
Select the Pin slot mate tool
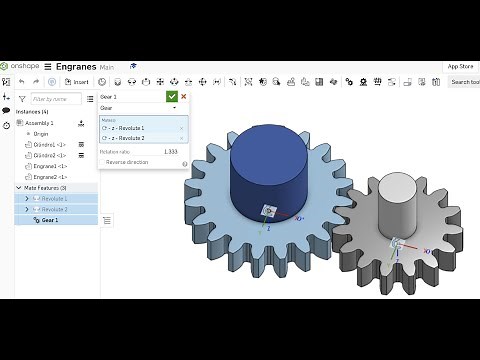point(188,82)
